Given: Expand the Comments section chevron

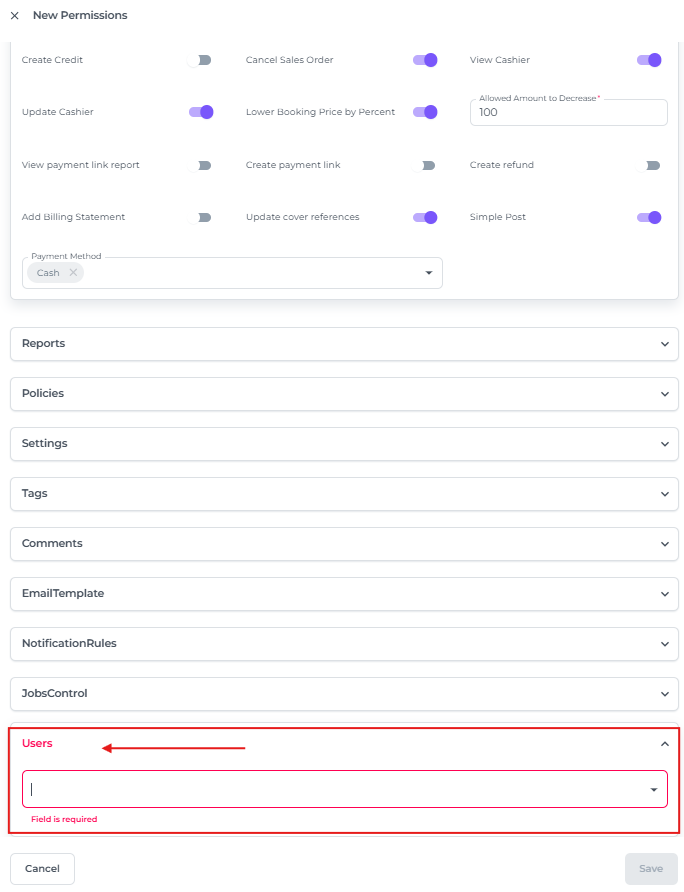Looking at the screenshot, I should pos(665,544).
